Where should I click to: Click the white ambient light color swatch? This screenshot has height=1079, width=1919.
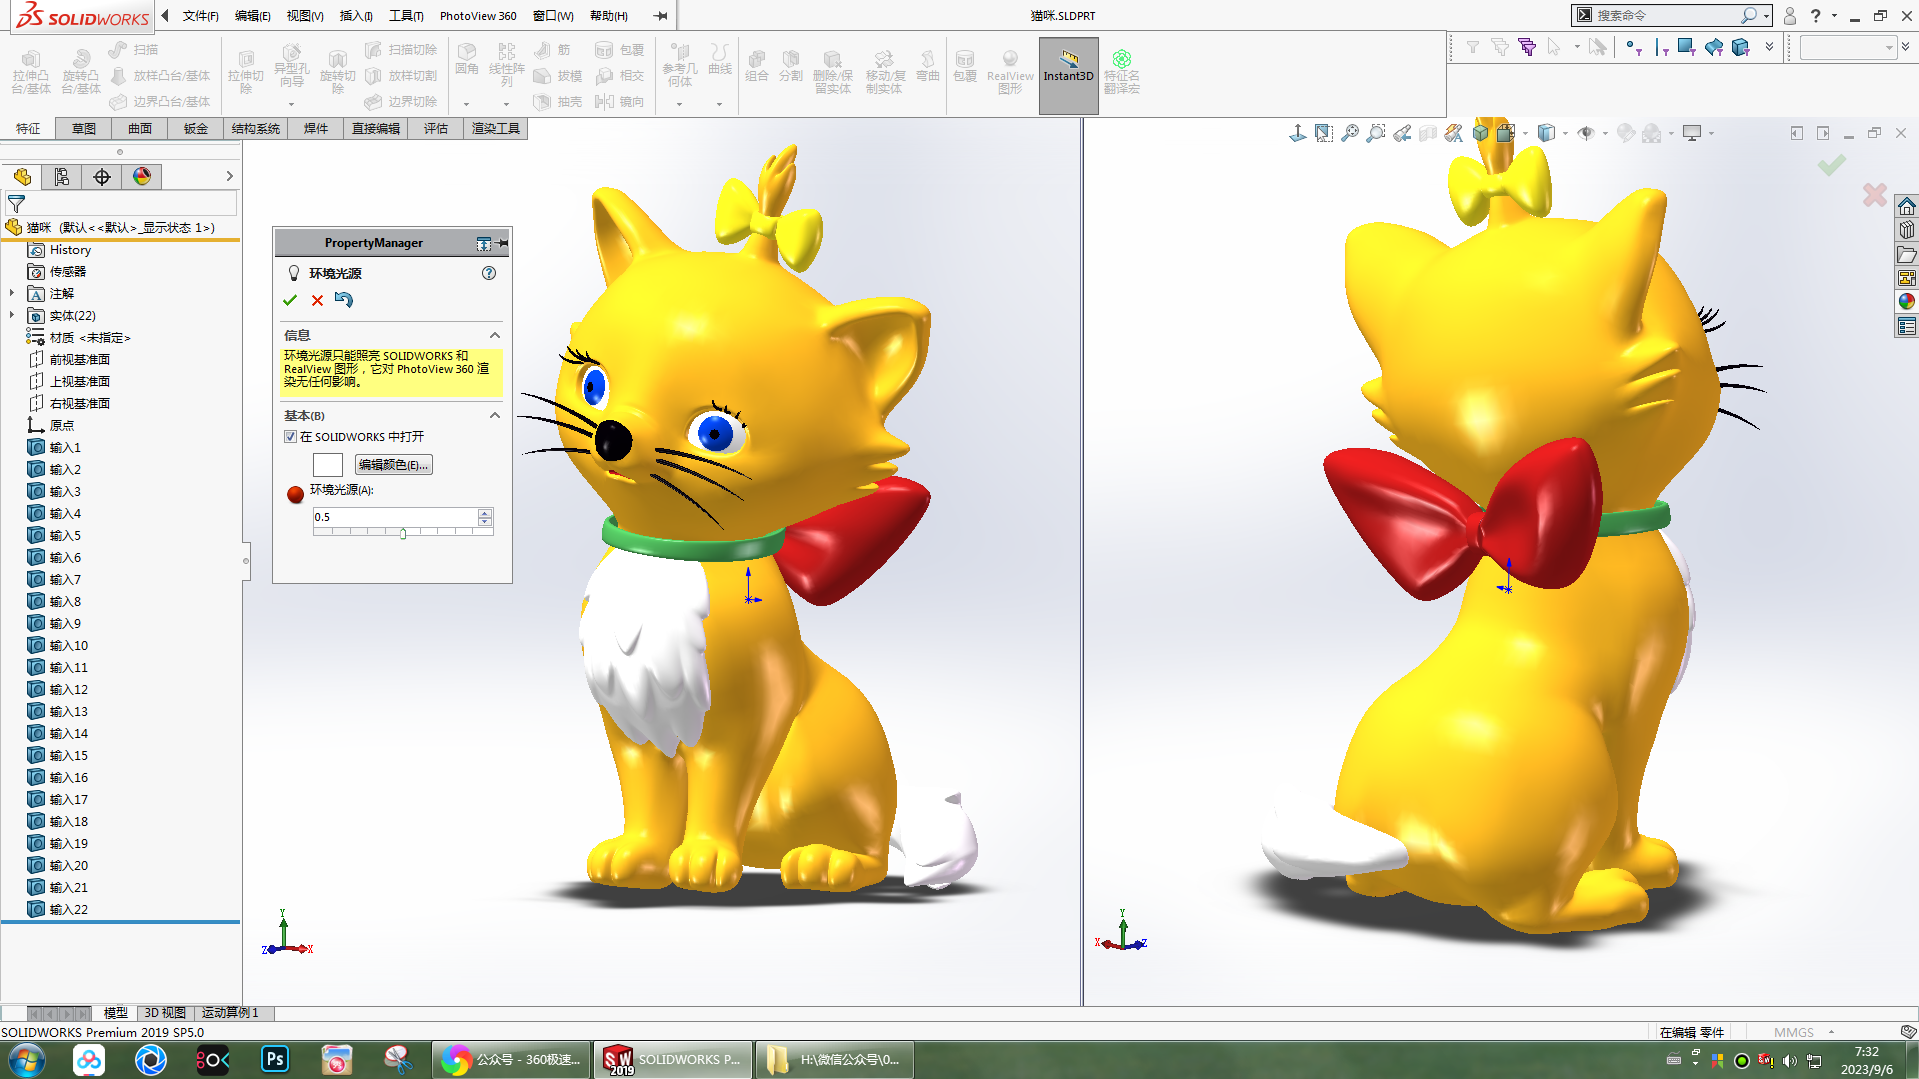(328, 465)
